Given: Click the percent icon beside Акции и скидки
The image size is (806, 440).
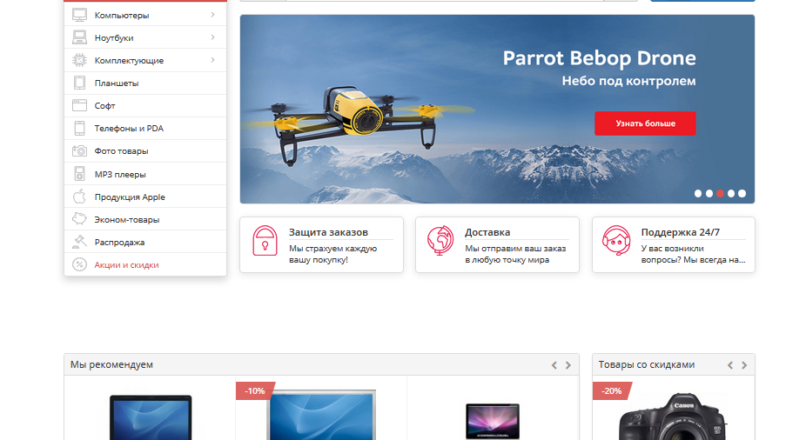Looking at the screenshot, I should tap(79, 264).
